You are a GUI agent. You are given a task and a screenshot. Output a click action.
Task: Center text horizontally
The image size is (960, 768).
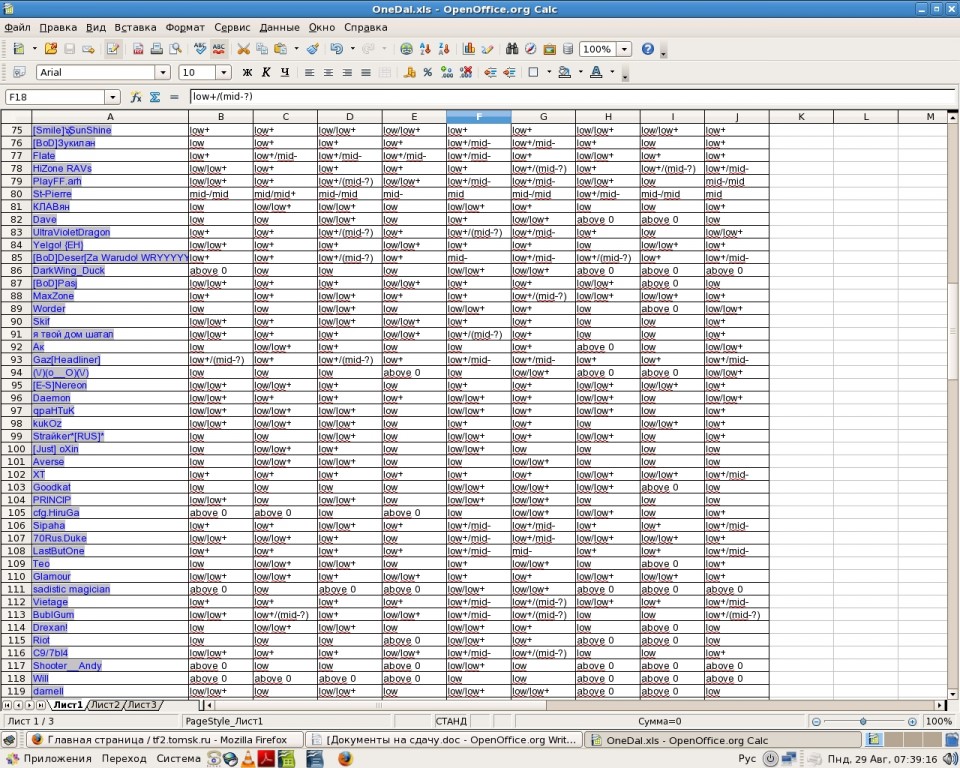[328, 72]
